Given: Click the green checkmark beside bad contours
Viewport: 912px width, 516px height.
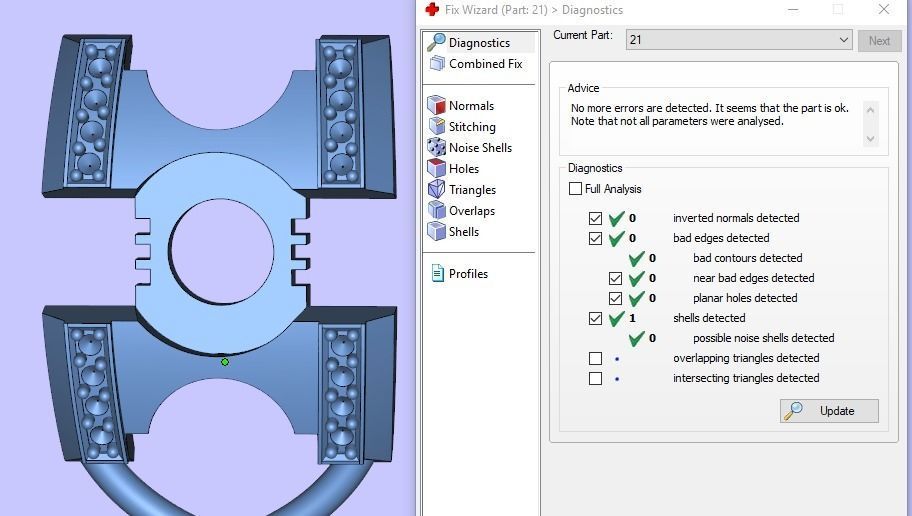Looking at the screenshot, I should 636,258.
